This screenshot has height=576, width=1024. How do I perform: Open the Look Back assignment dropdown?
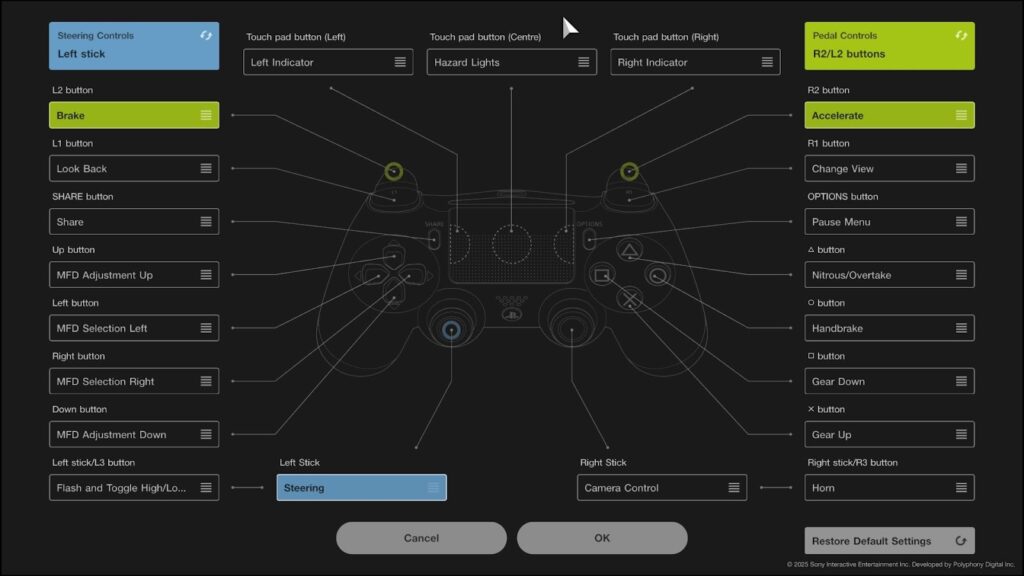pos(134,169)
